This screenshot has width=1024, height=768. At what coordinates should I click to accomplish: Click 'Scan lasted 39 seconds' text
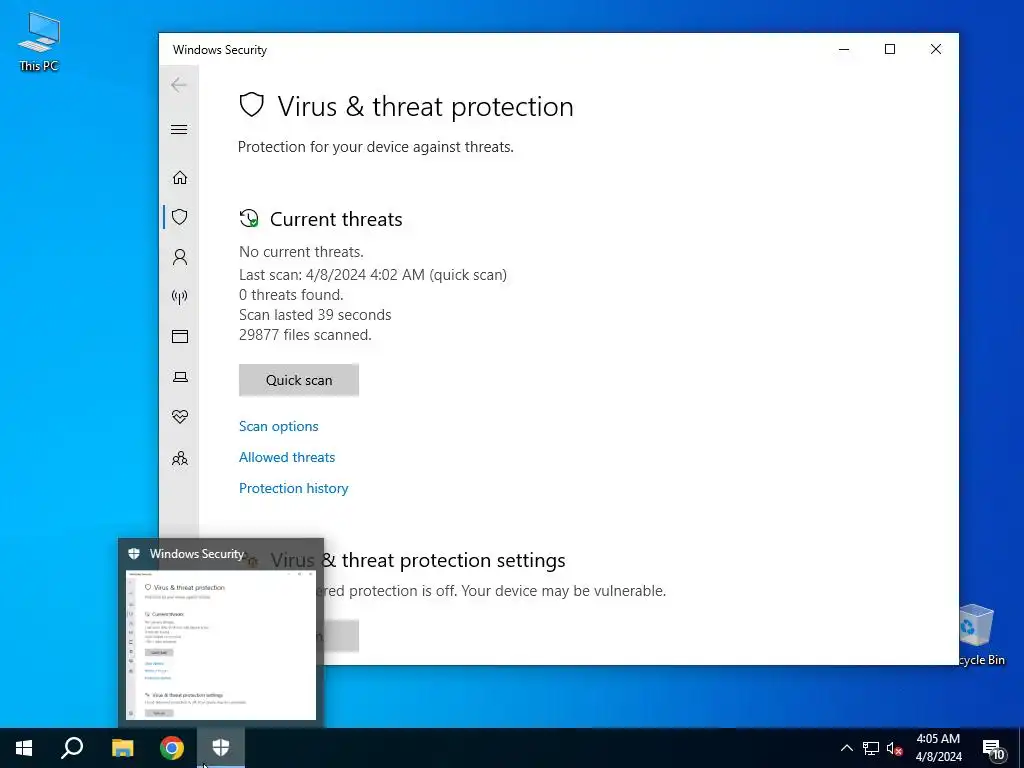pos(315,315)
